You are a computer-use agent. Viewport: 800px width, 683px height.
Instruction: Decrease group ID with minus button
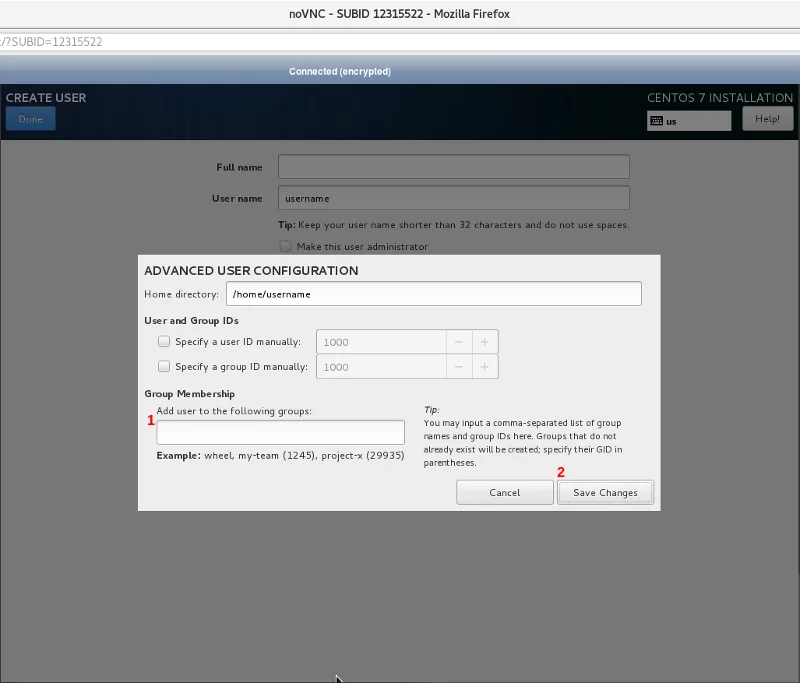(459, 367)
